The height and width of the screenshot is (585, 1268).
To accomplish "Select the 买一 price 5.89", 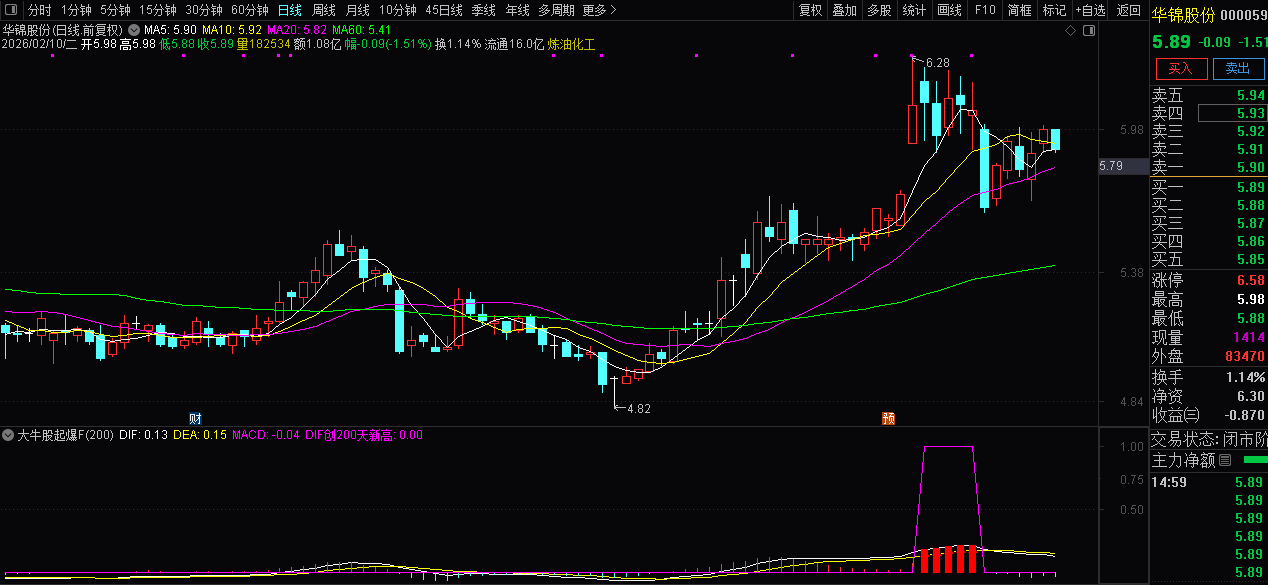I will click(1249, 187).
